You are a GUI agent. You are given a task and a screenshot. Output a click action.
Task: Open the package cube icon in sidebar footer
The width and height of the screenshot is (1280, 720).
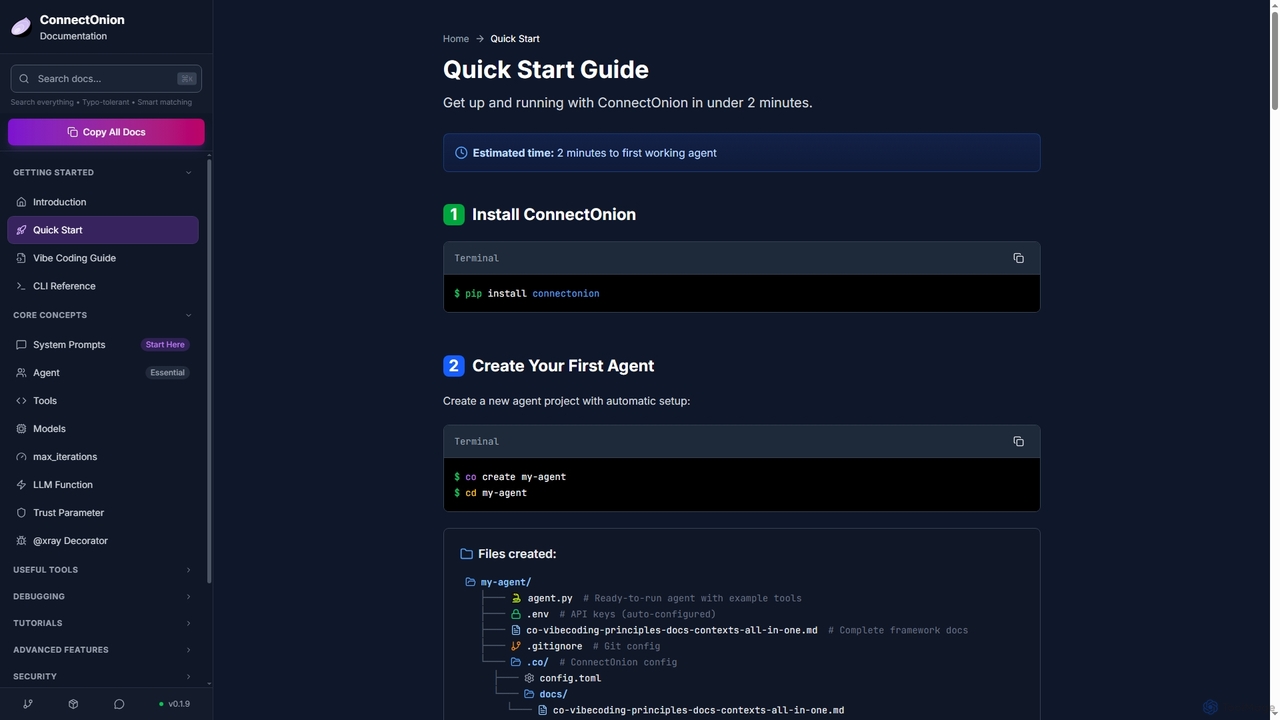(x=73, y=704)
